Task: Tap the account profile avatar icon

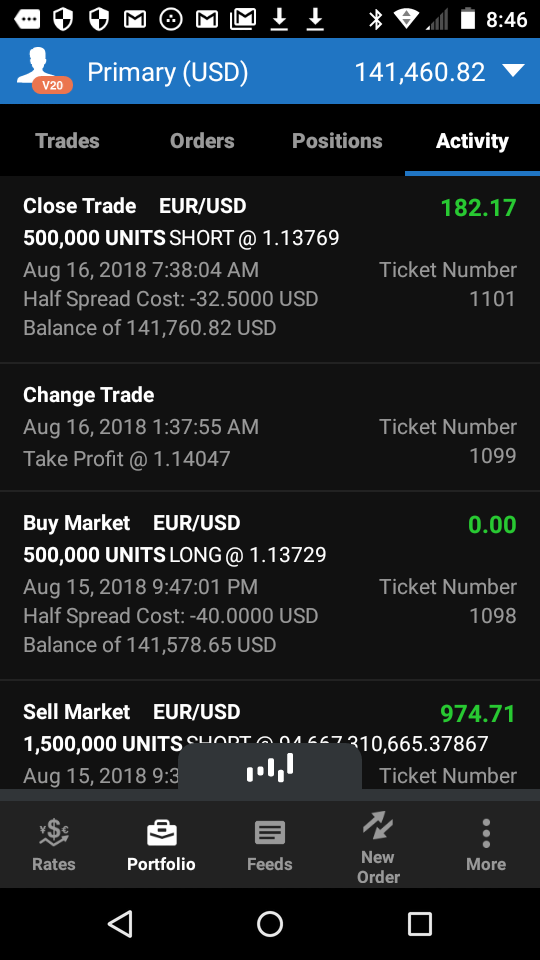Action: pyautogui.click(x=43, y=72)
